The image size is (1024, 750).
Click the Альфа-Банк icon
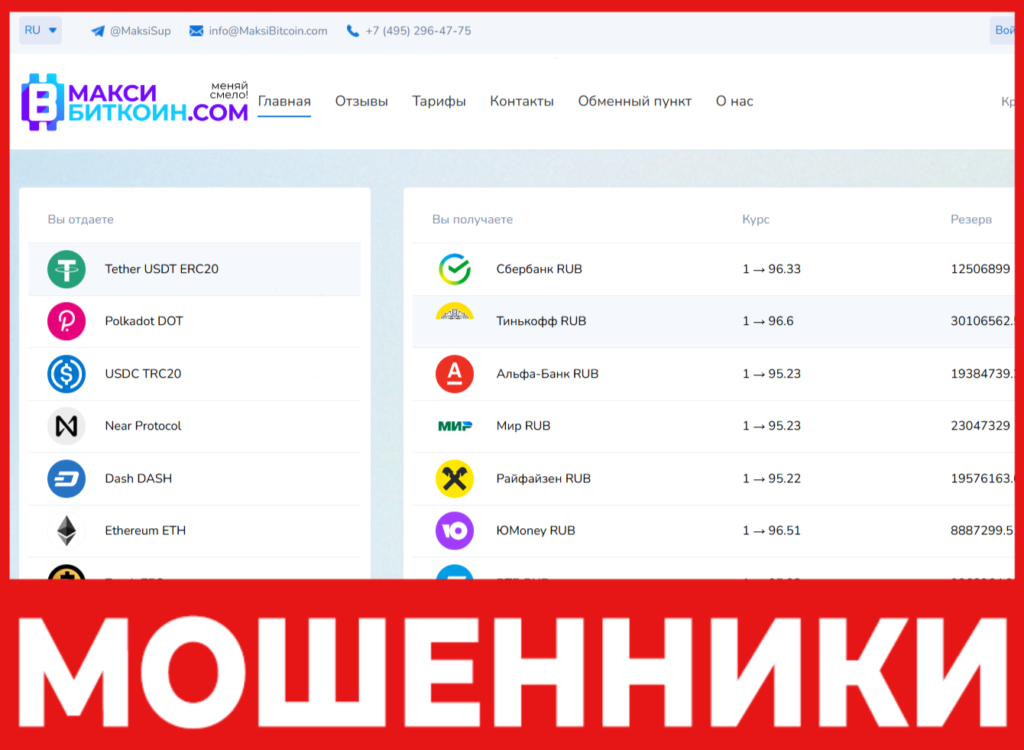(x=455, y=373)
